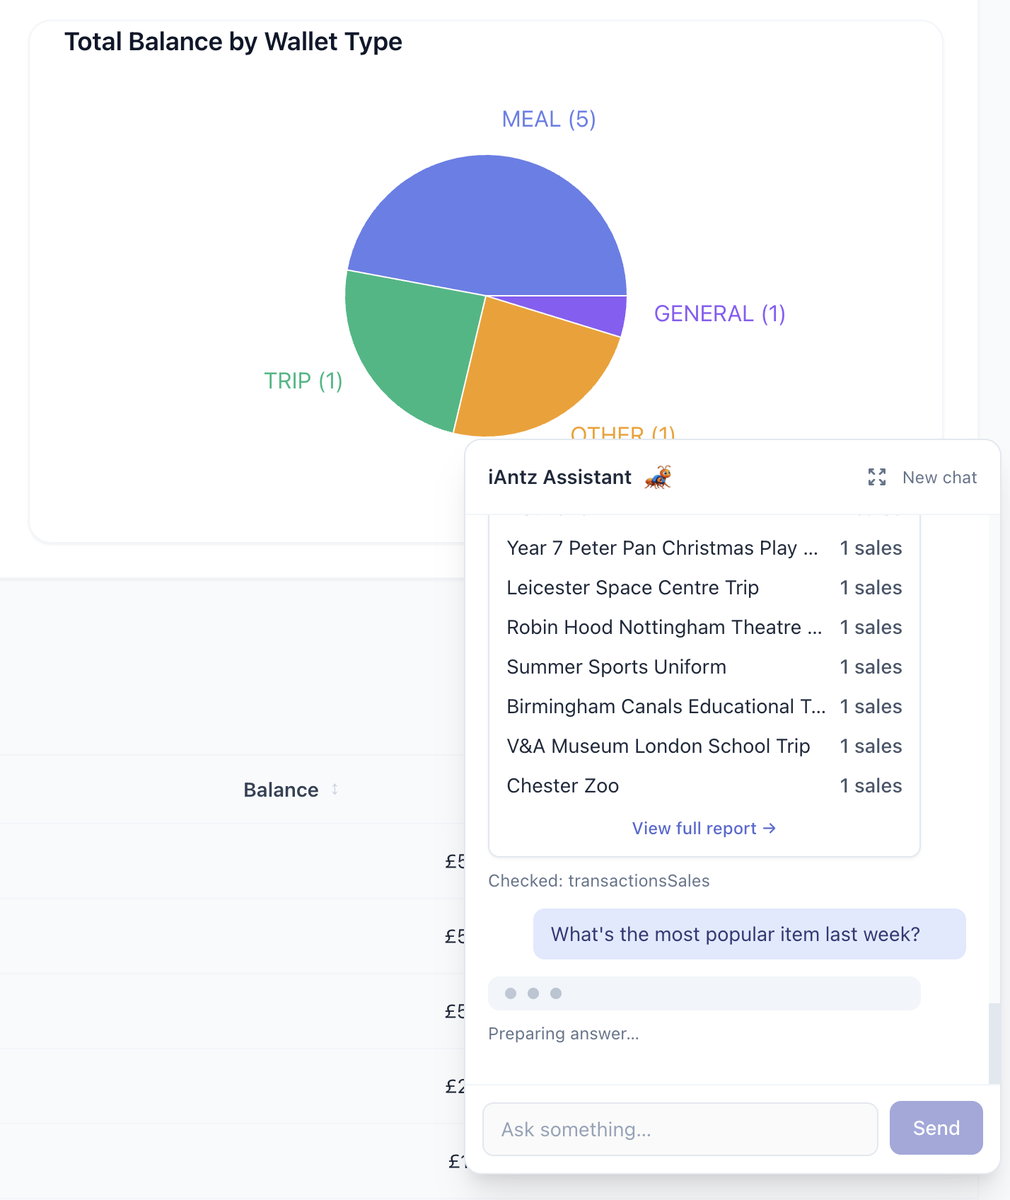Image resolution: width=1010 pixels, height=1200 pixels.
Task: Click the arrow icon next to View full report
Action: click(768, 828)
